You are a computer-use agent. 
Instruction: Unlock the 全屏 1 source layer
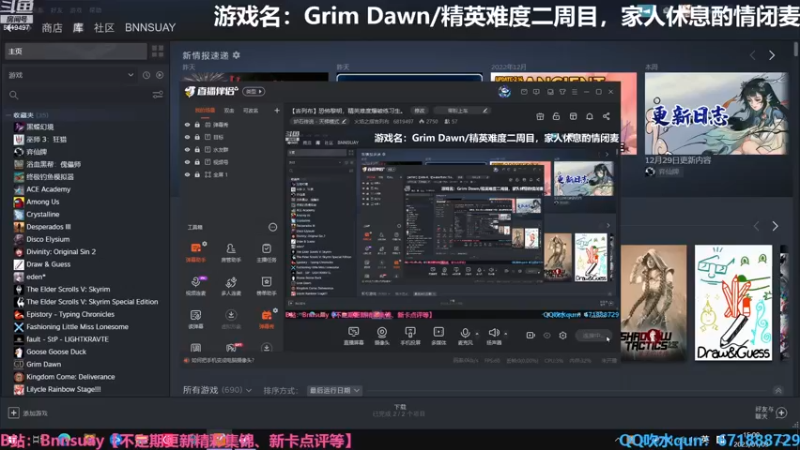point(197,174)
